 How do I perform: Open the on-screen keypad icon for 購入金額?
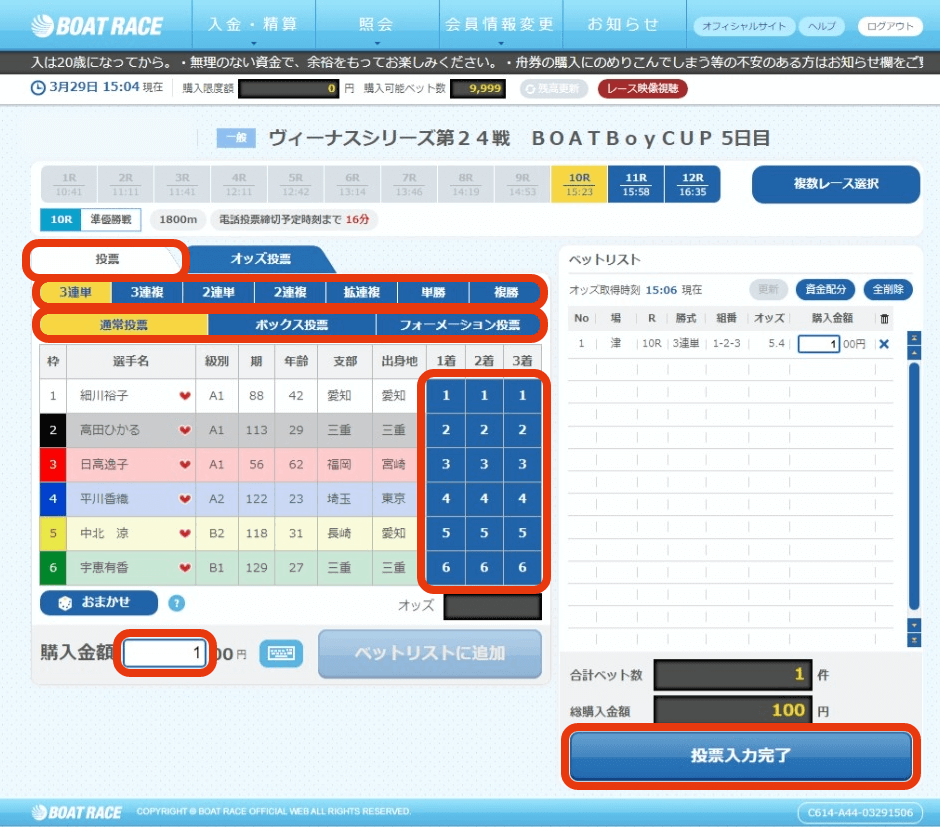click(281, 653)
